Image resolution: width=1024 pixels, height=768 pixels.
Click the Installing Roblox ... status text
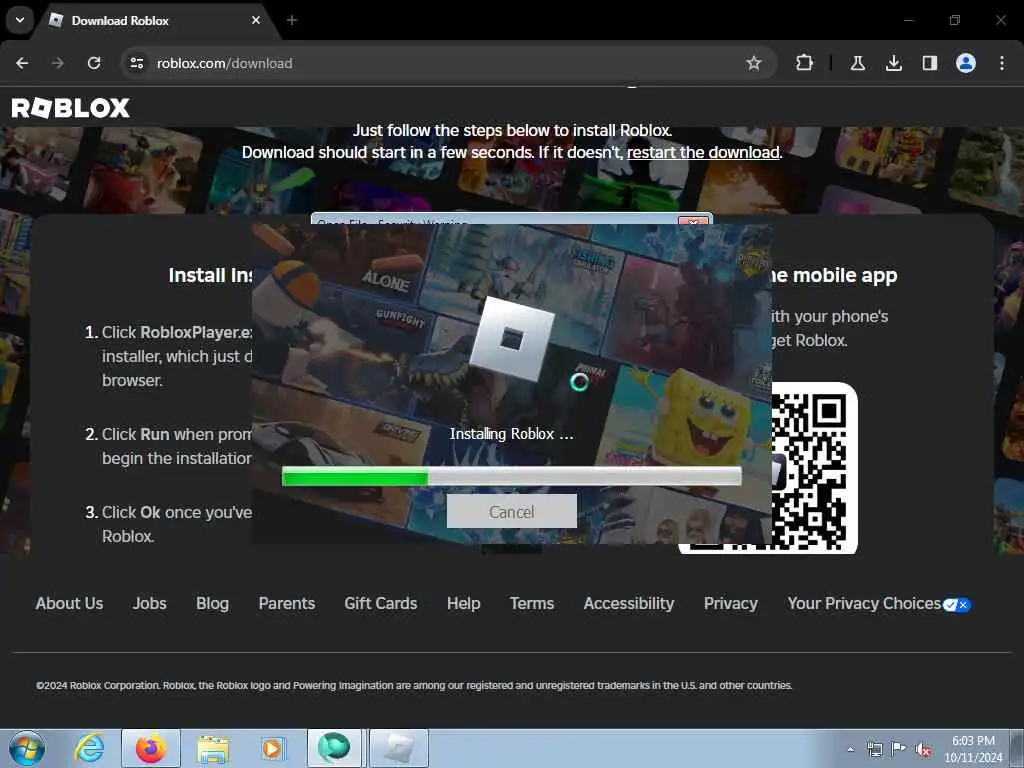511,434
